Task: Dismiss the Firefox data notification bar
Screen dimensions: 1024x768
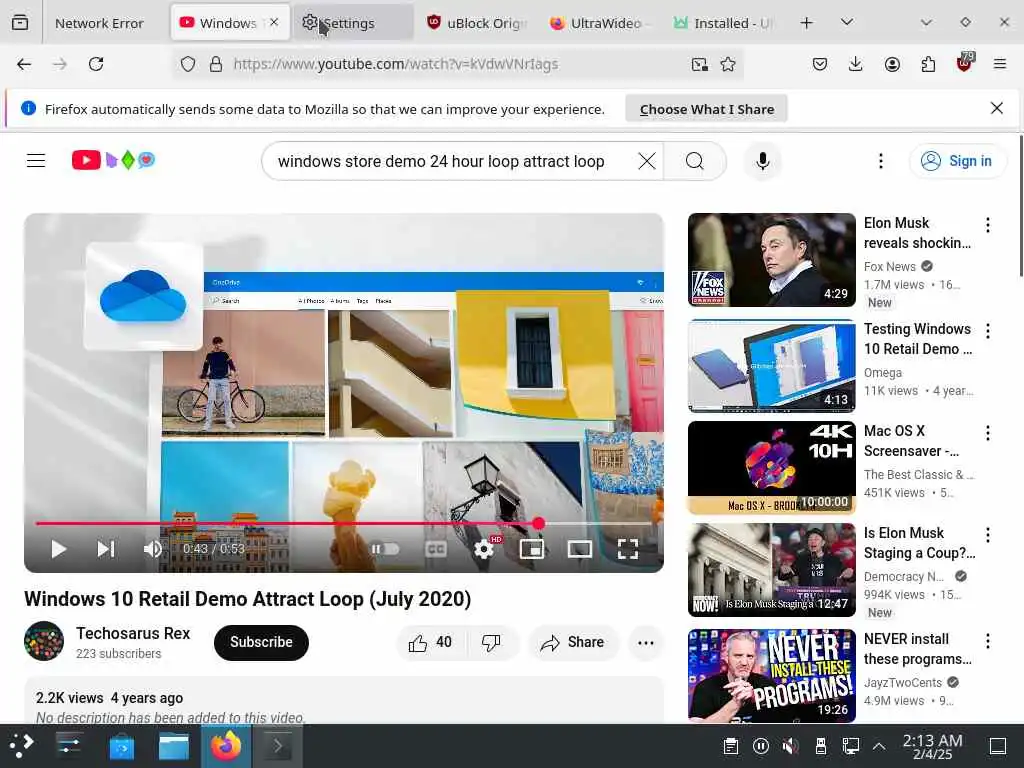Action: tap(997, 108)
